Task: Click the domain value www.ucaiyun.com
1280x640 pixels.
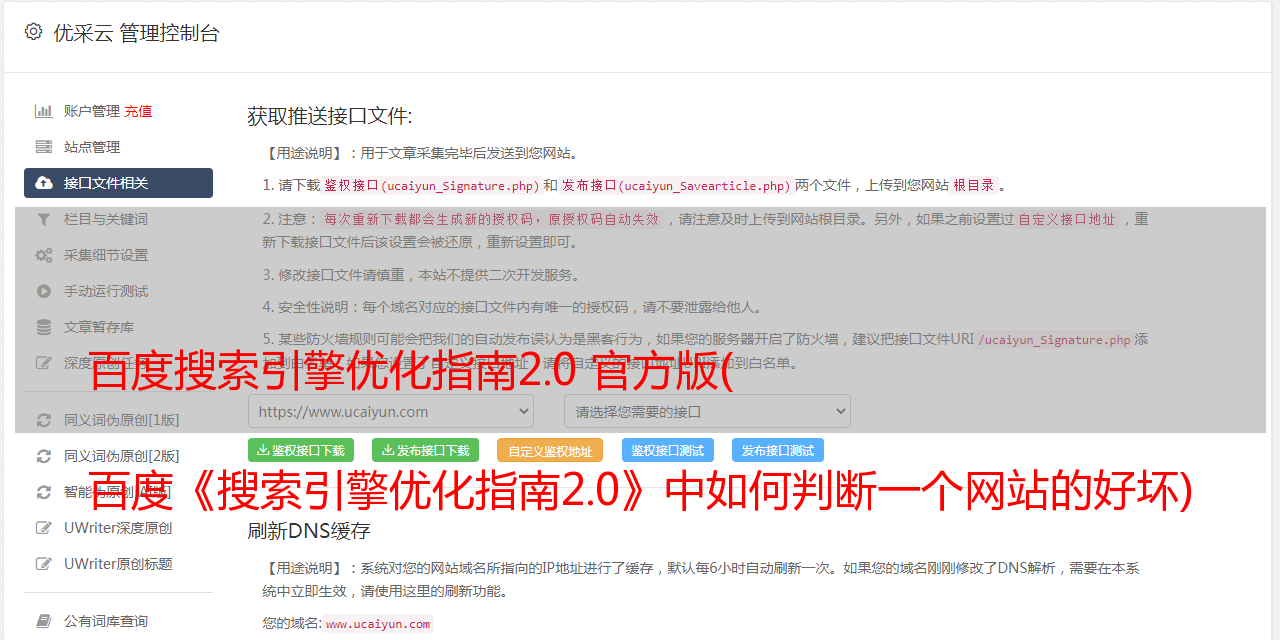Action: coord(378,624)
